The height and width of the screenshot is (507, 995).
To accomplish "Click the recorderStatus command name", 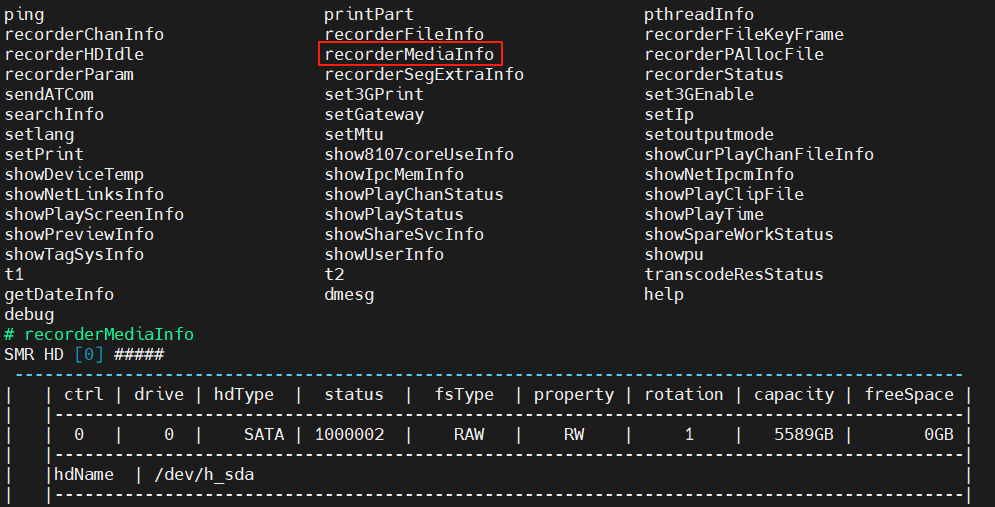I will (x=714, y=74).
